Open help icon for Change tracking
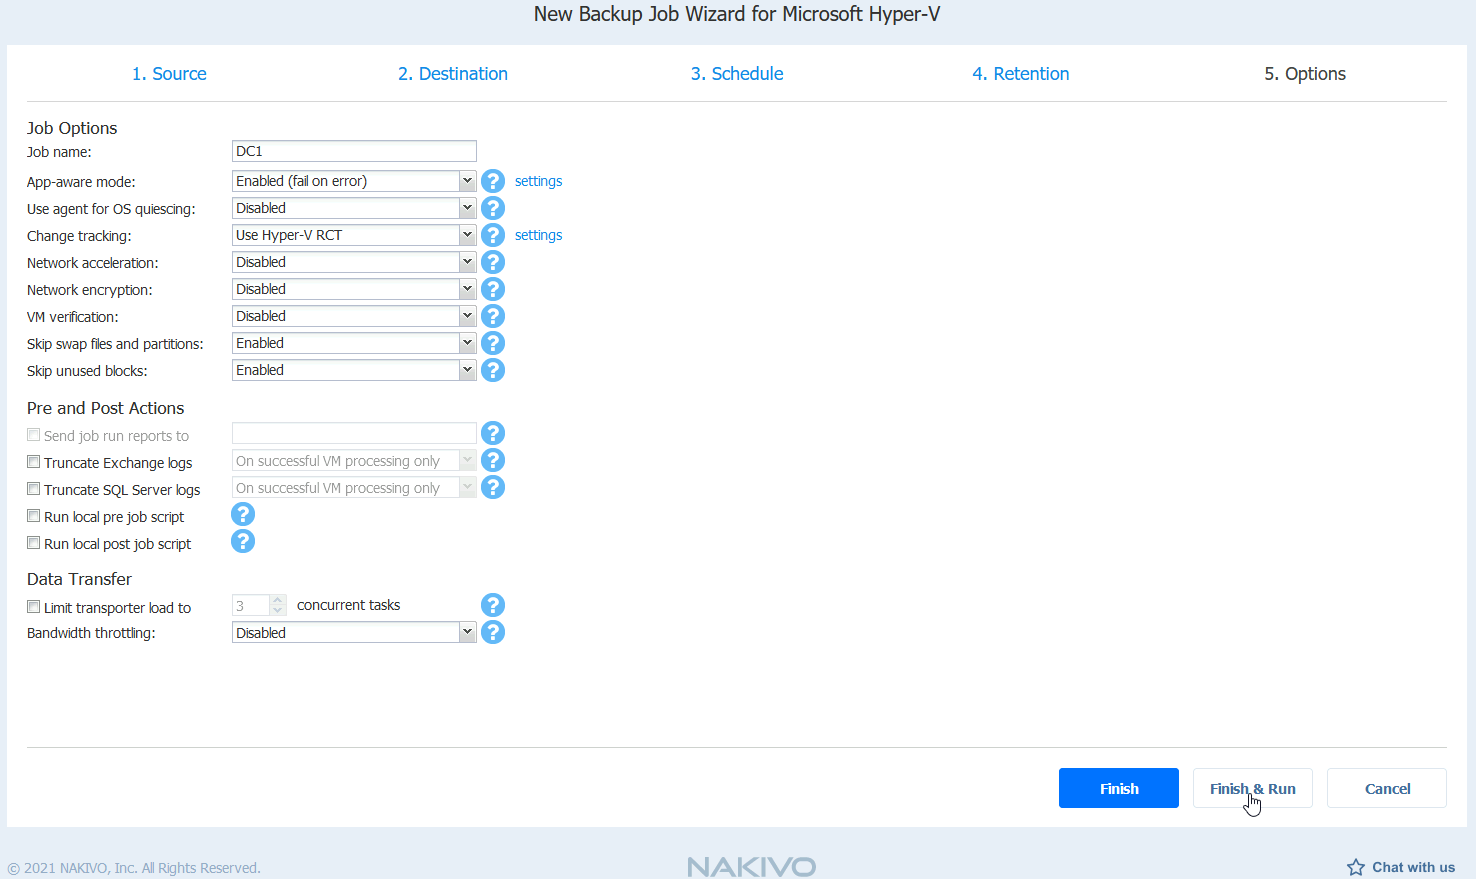1476x879 pixels. (x=493, y=235)
